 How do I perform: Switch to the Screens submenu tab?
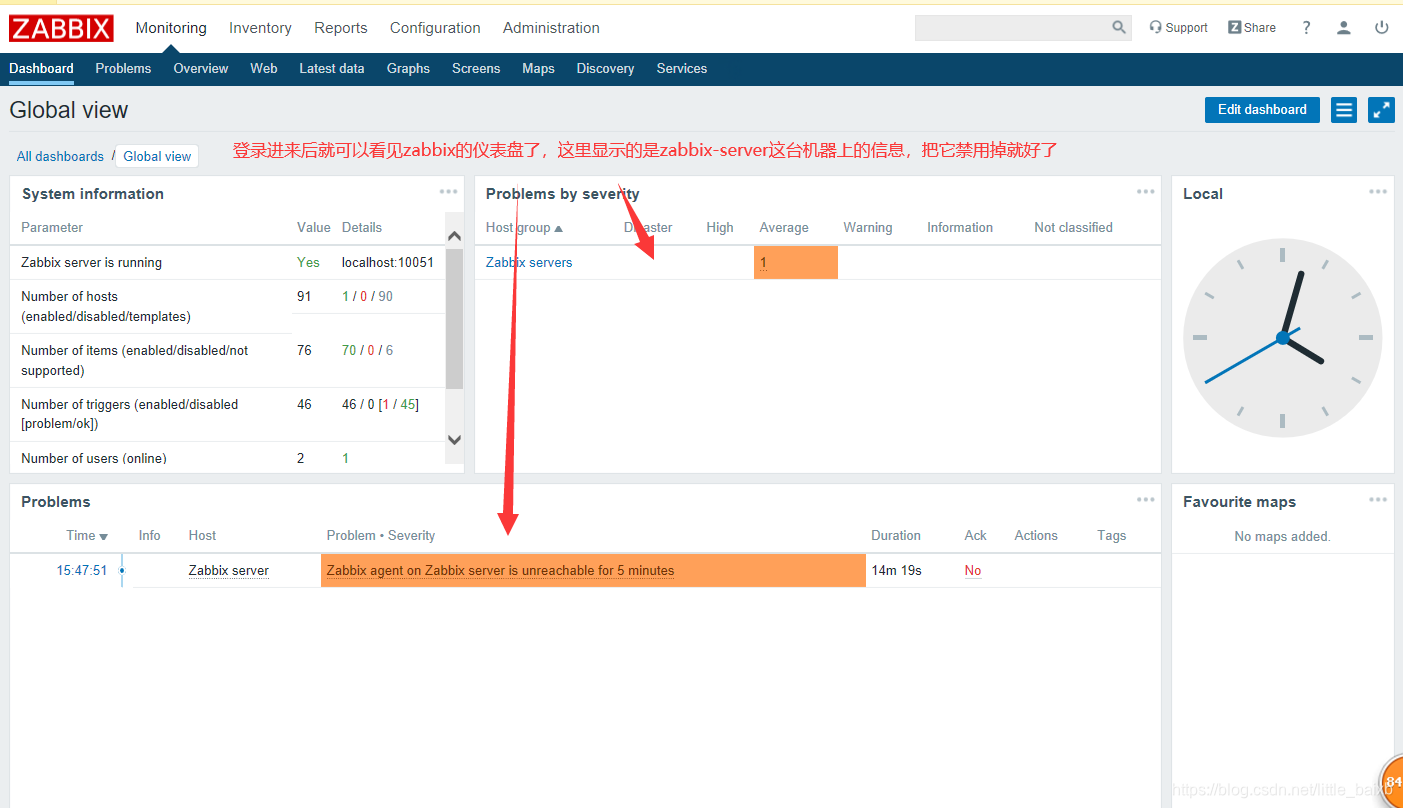[476, 69]
